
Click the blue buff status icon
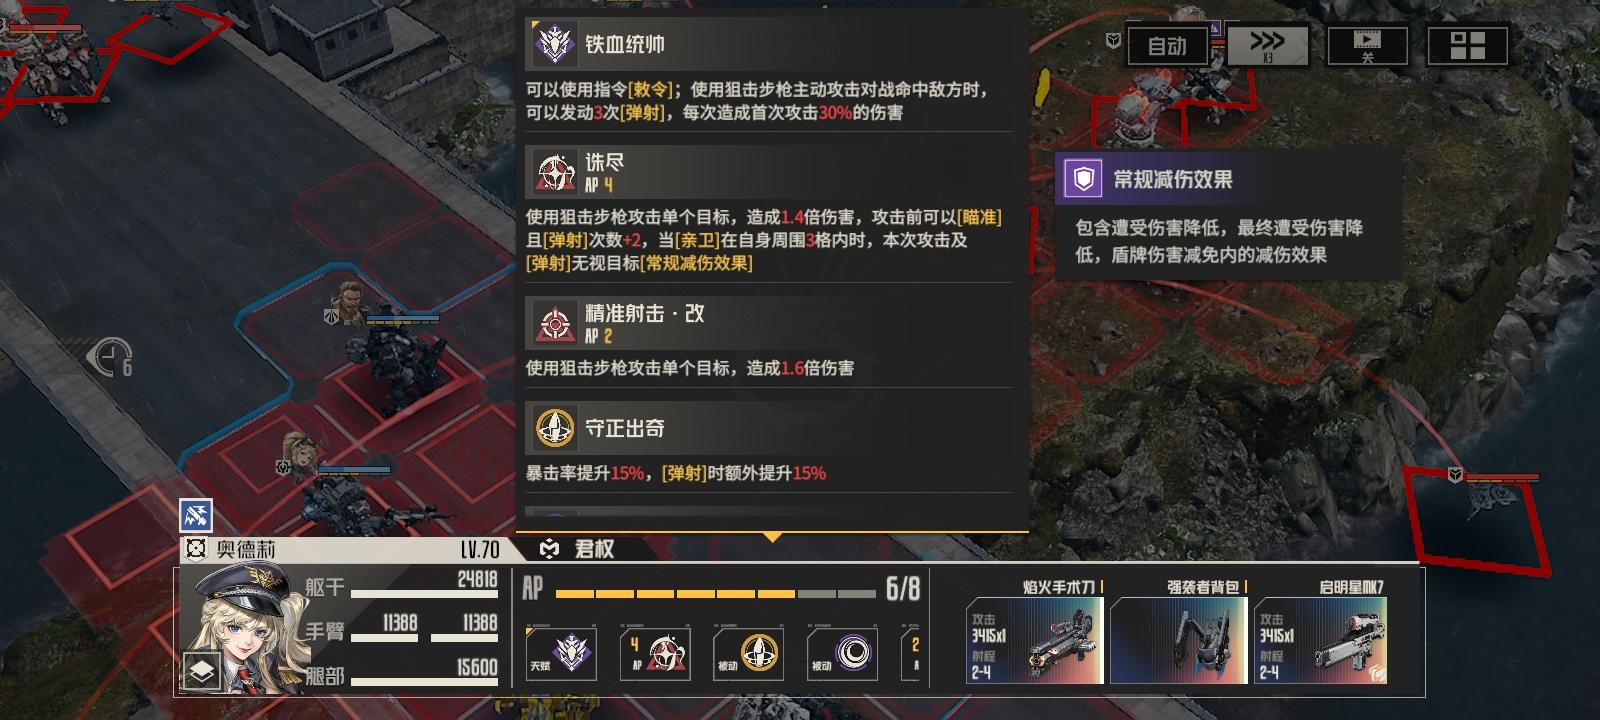click(x=196, y=515)
